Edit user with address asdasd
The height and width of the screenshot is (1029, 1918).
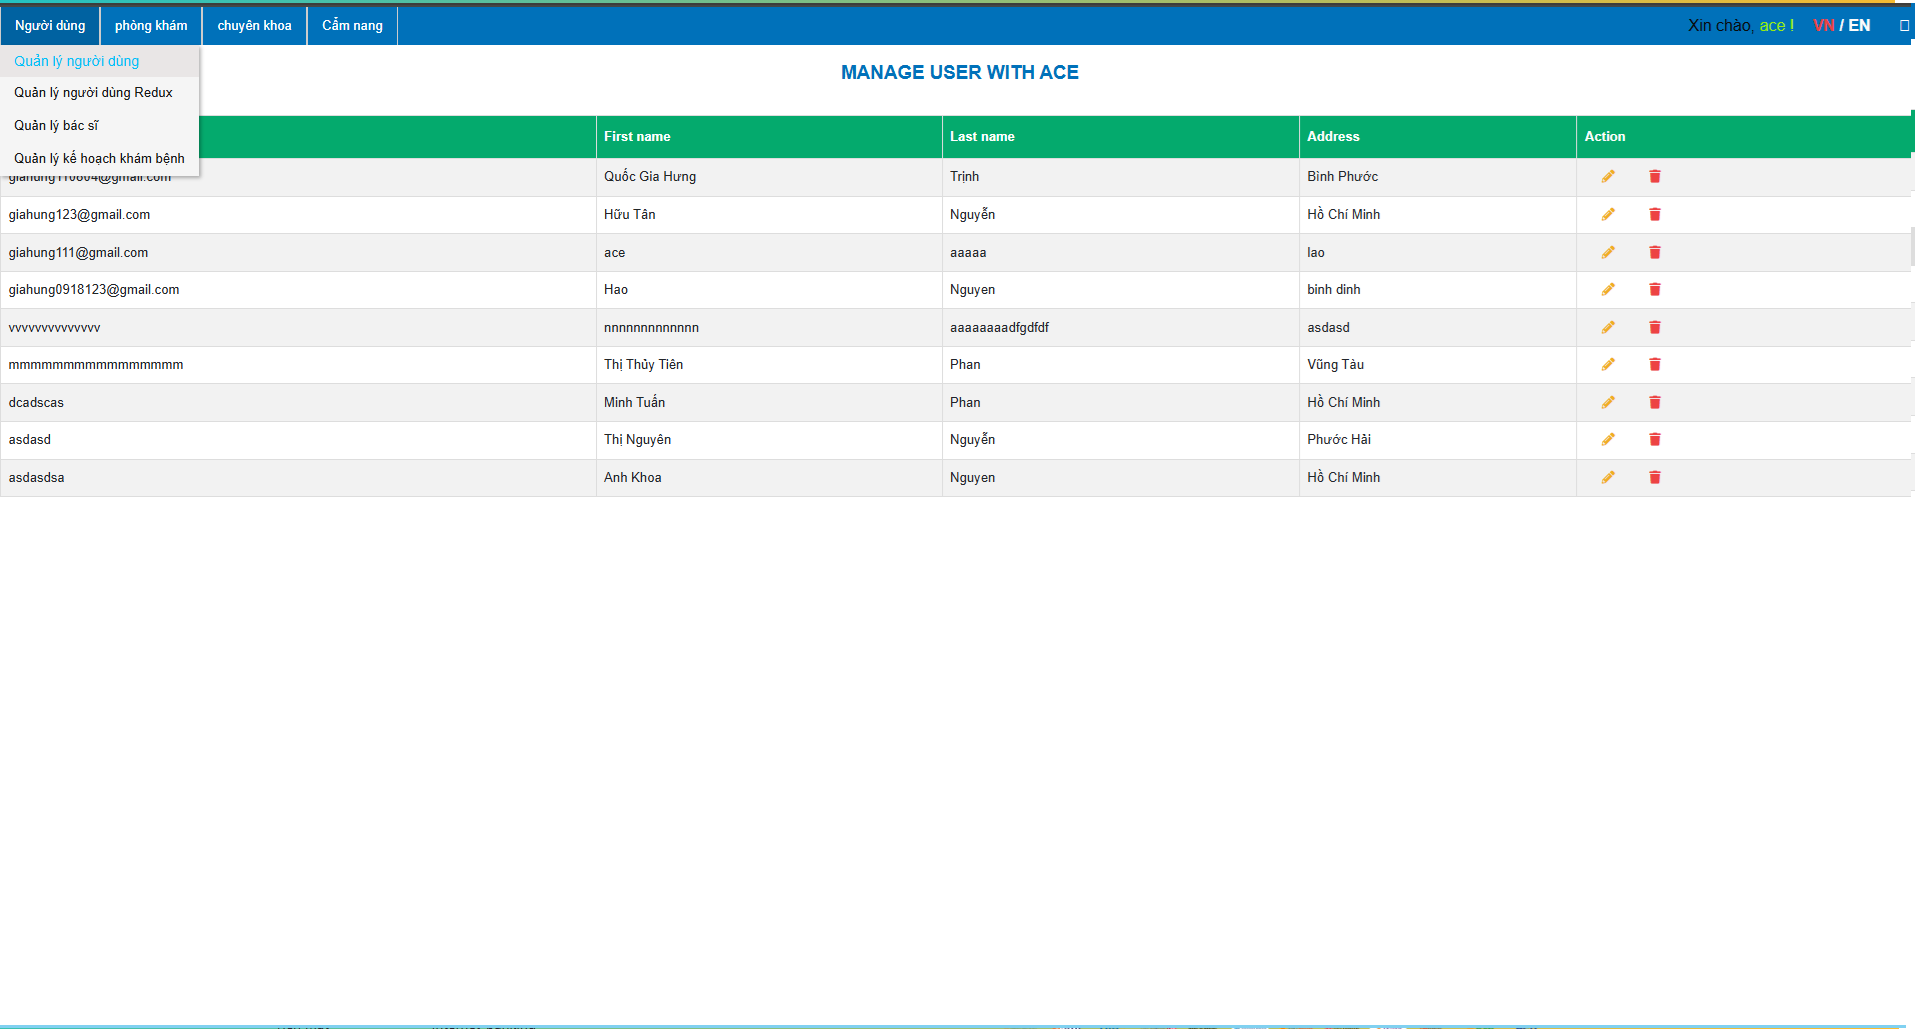click(x=1608, y=328)
